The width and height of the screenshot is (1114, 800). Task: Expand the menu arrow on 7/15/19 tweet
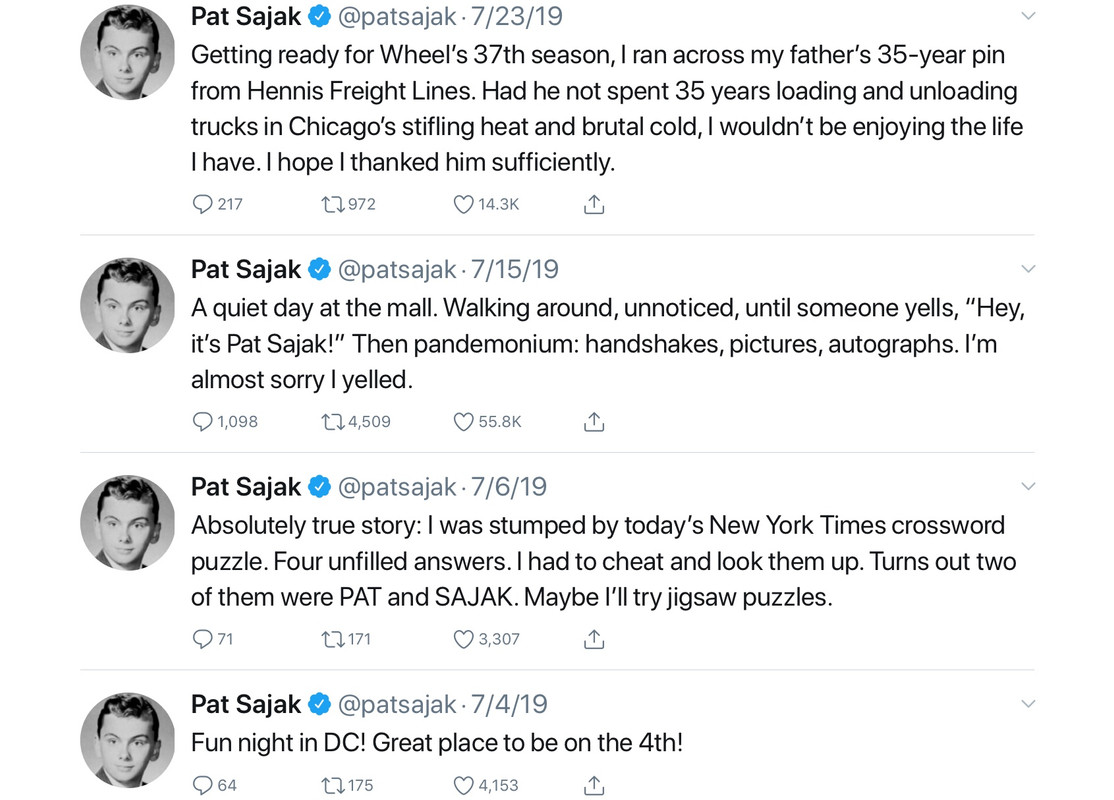(1028, 269)
